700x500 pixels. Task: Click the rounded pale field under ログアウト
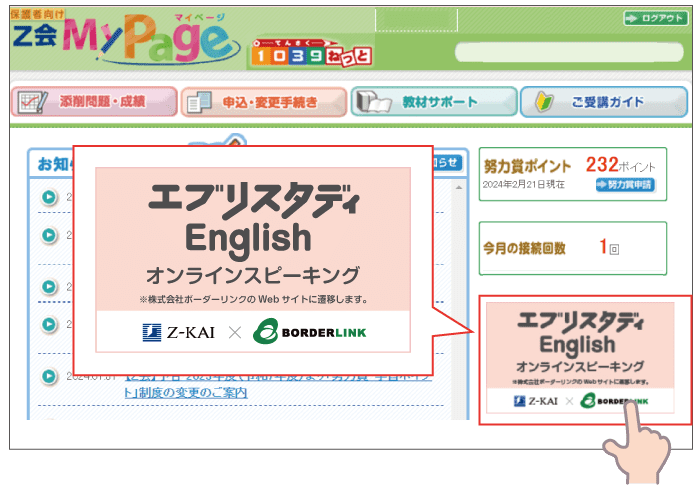(x=569, y=52)
